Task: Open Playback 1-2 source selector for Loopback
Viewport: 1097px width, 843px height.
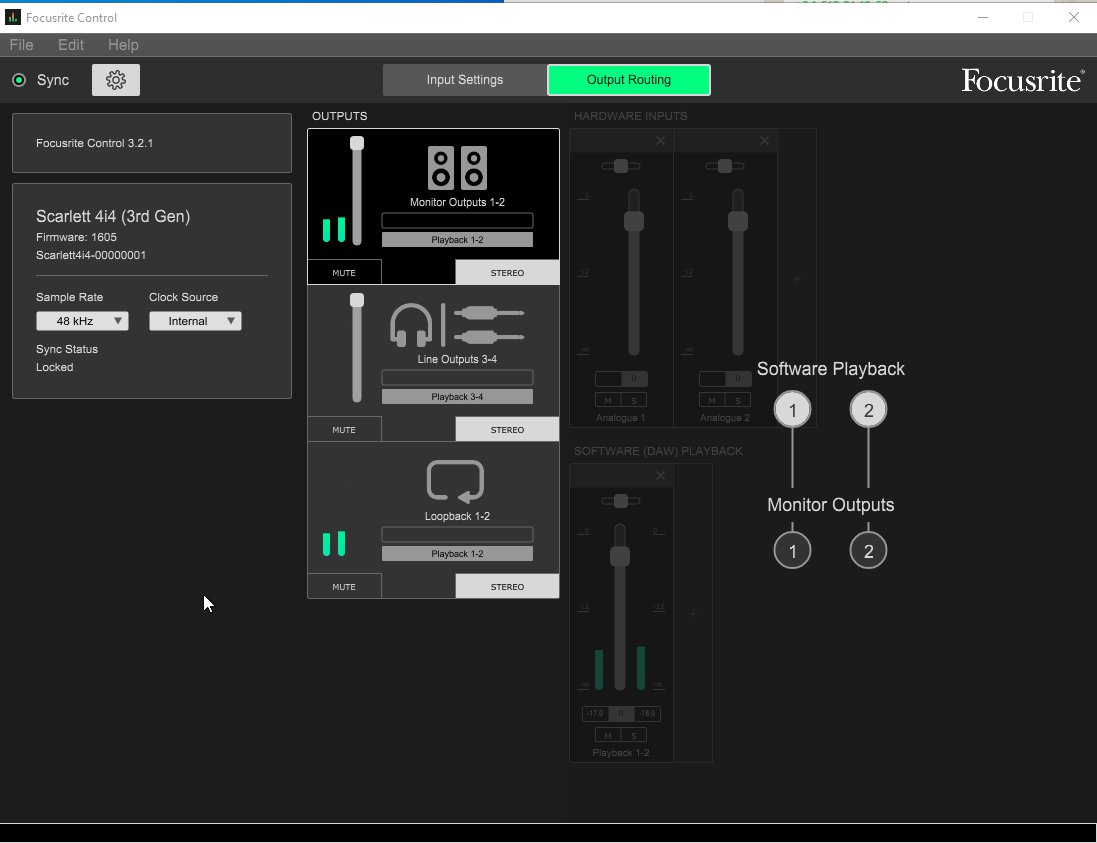Action: coord(457,553)
